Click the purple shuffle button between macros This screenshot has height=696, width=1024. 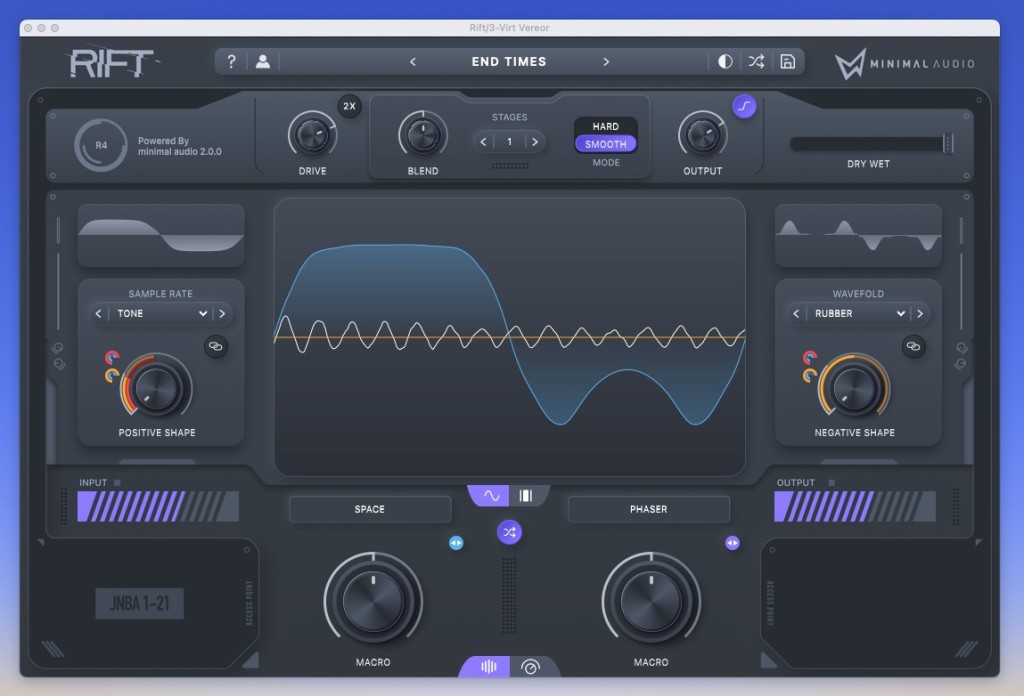[x=510, y=532]
